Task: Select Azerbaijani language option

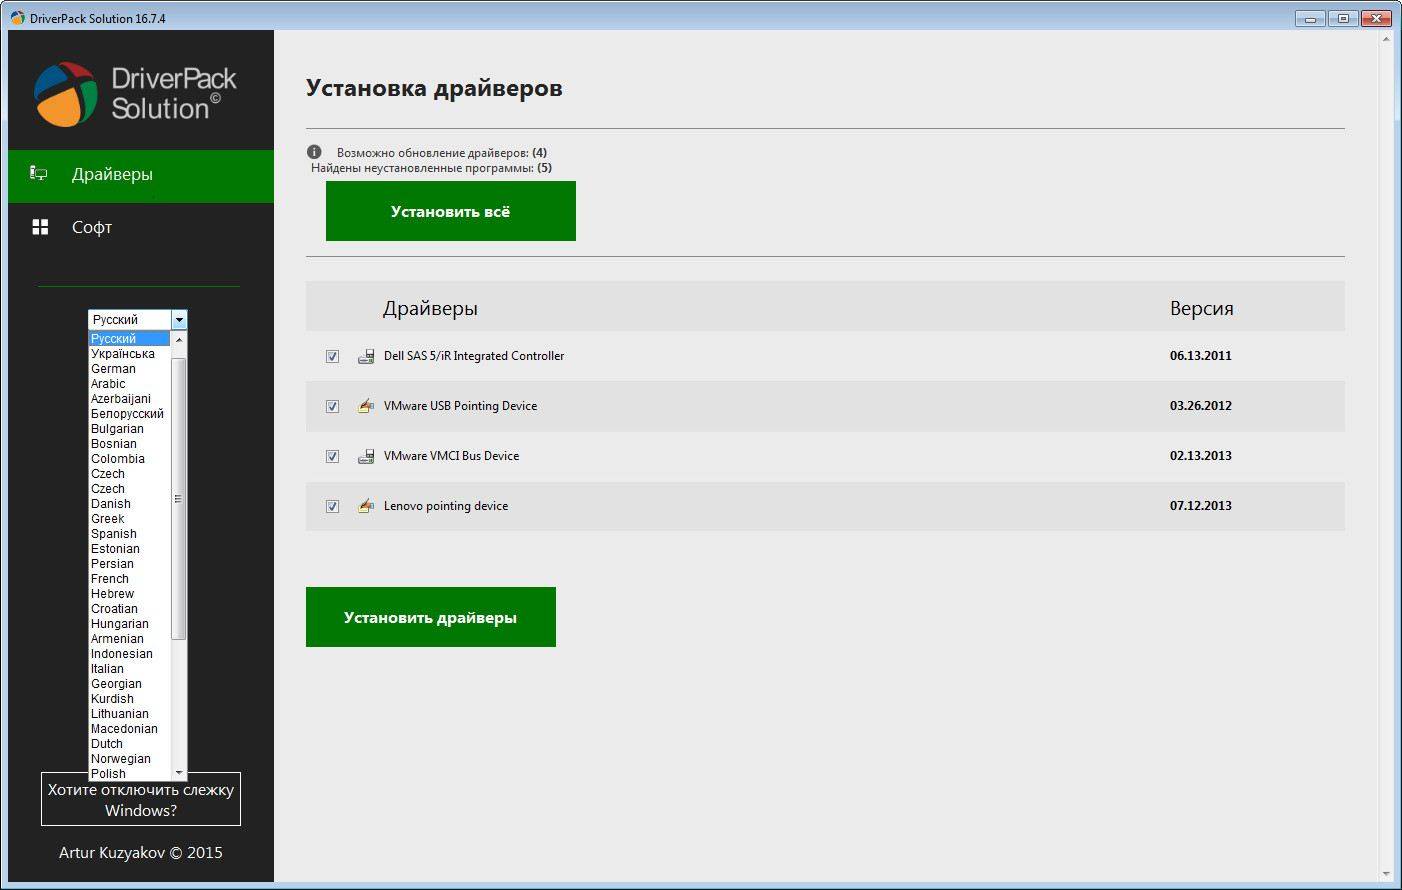Action: [130, 398]
